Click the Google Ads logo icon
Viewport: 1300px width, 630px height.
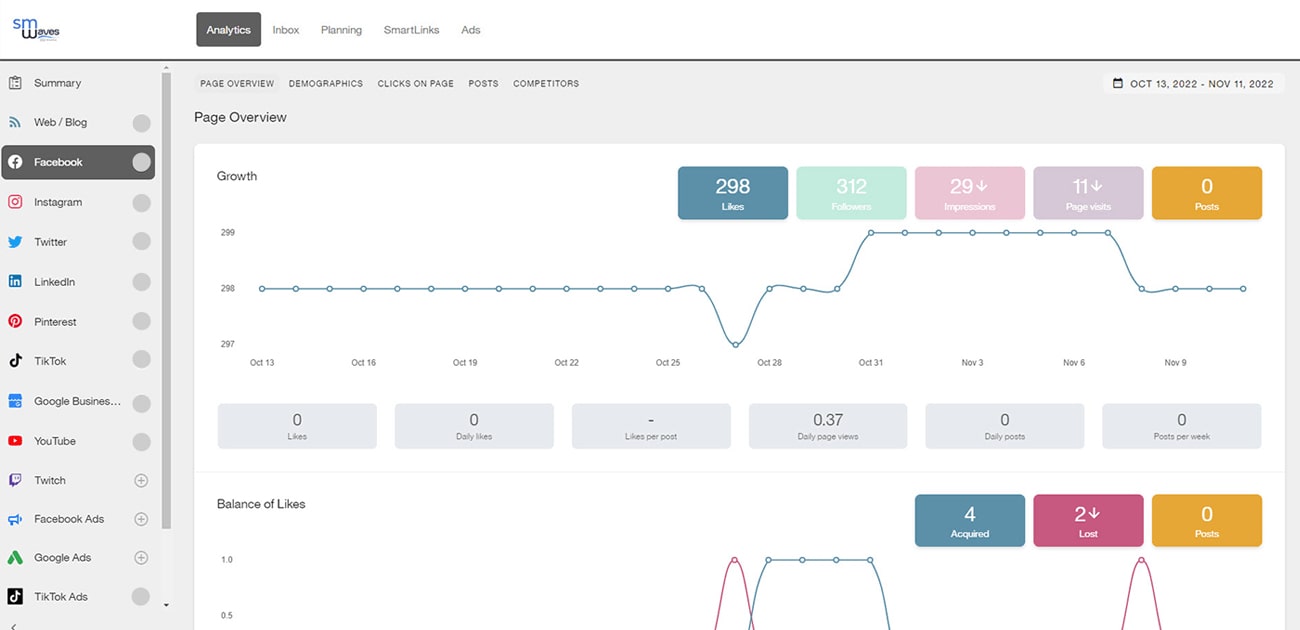pos(15,558)
